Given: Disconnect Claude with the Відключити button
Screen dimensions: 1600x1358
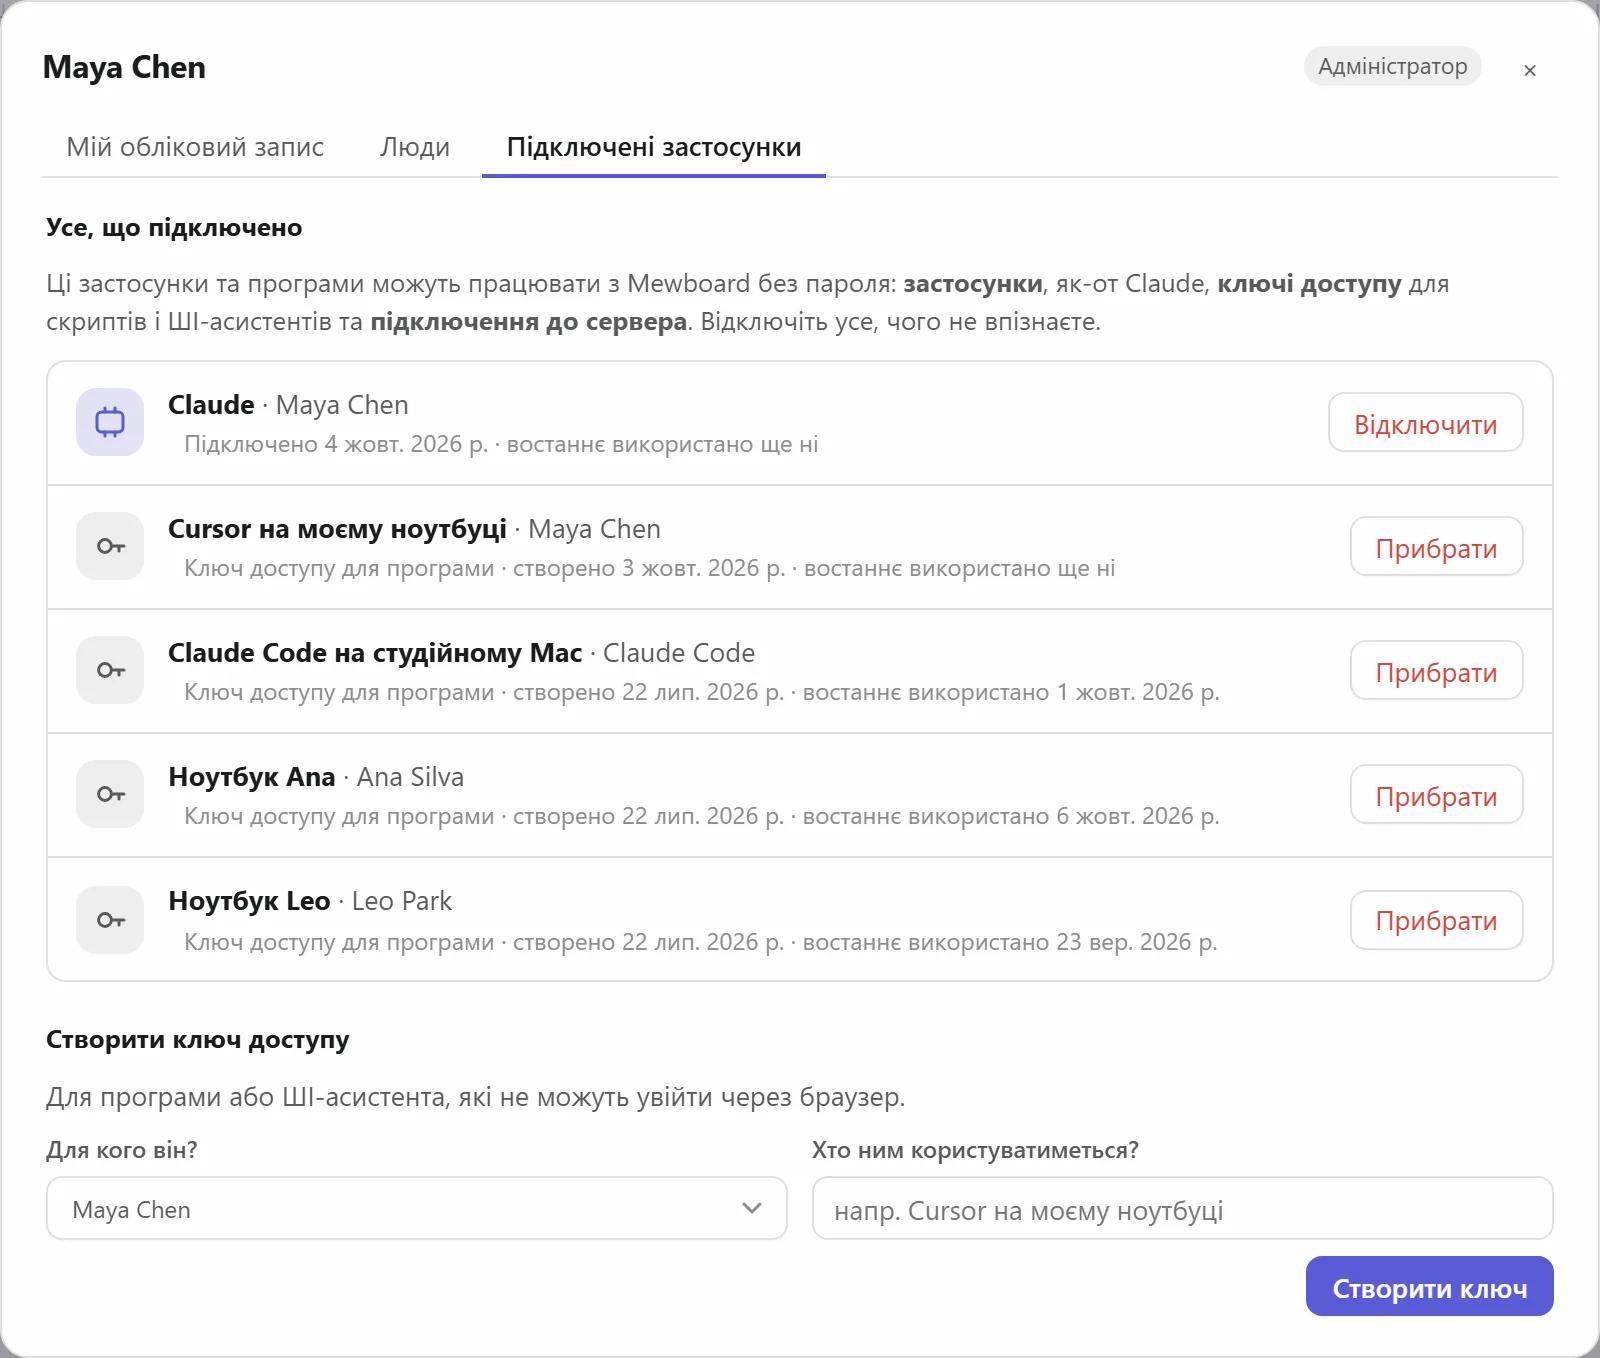Looking at the screenshot, I should click(1425, 423).
